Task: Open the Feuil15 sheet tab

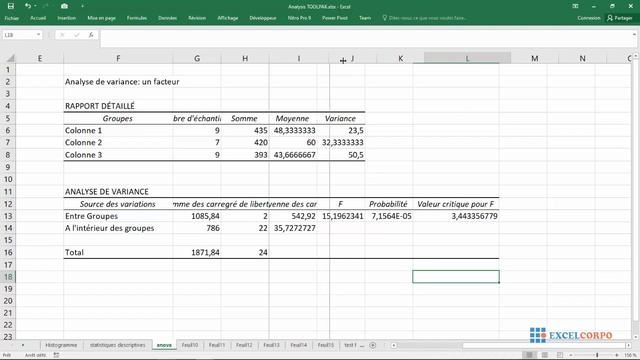Action: [x=326, y=345]
